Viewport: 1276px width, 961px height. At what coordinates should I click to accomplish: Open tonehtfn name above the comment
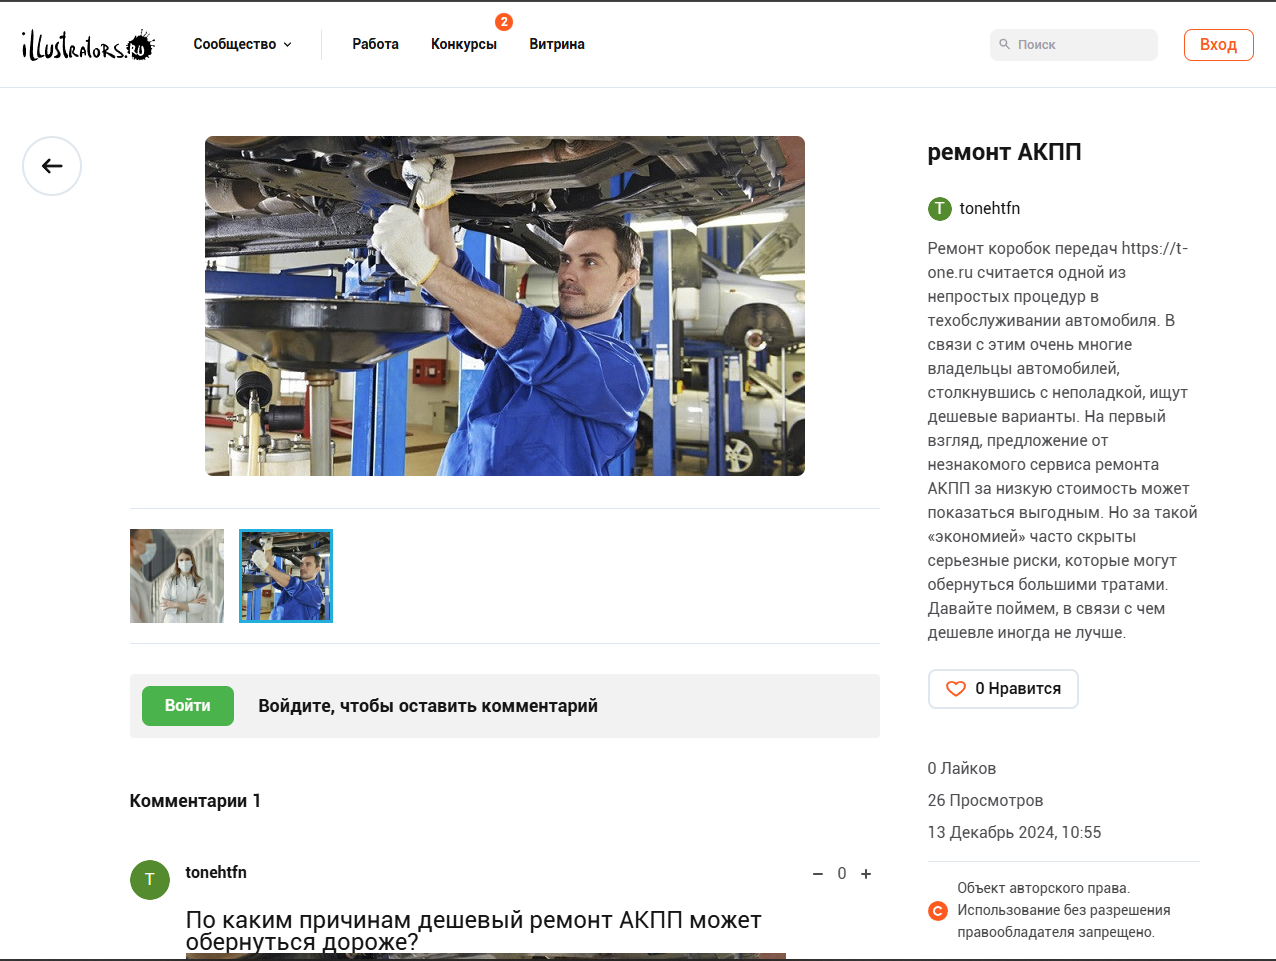(216, 873)
